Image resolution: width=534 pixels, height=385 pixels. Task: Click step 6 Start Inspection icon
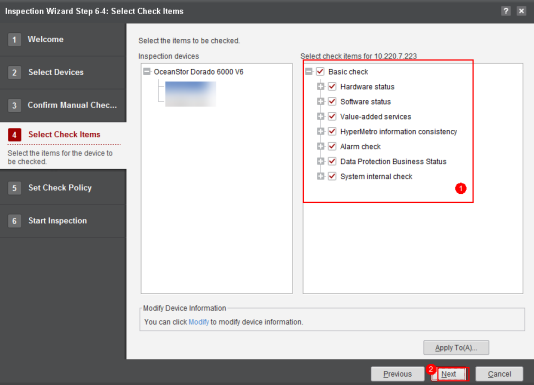click(14, 221)
